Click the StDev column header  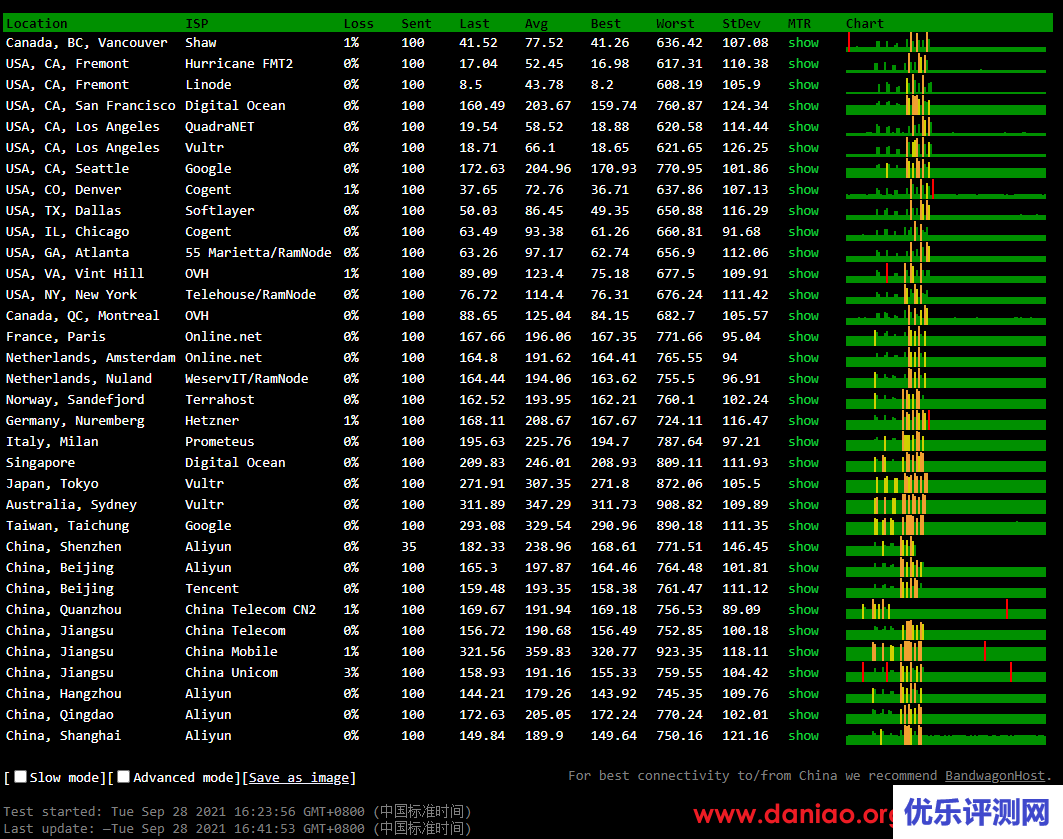point(741,24)
